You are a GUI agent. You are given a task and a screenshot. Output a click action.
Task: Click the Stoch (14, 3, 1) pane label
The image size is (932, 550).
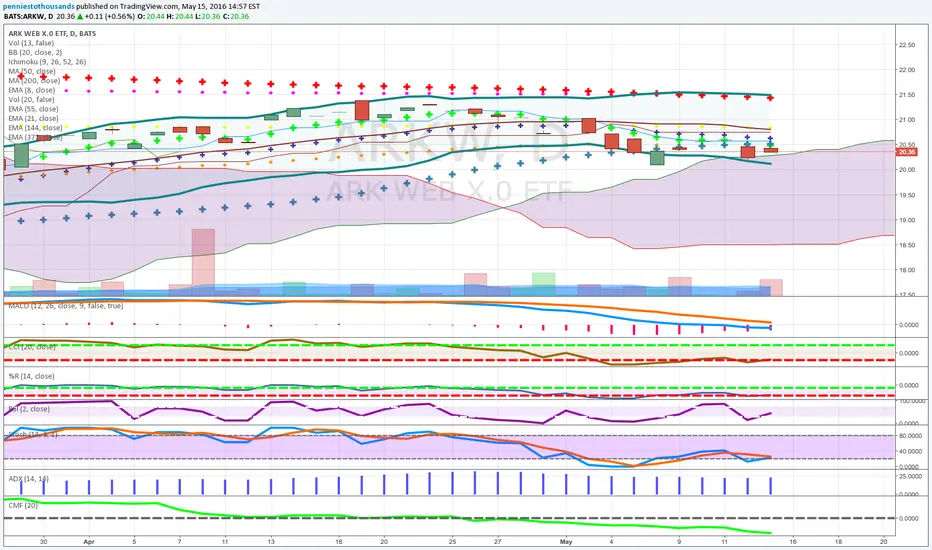pos(33,435)
